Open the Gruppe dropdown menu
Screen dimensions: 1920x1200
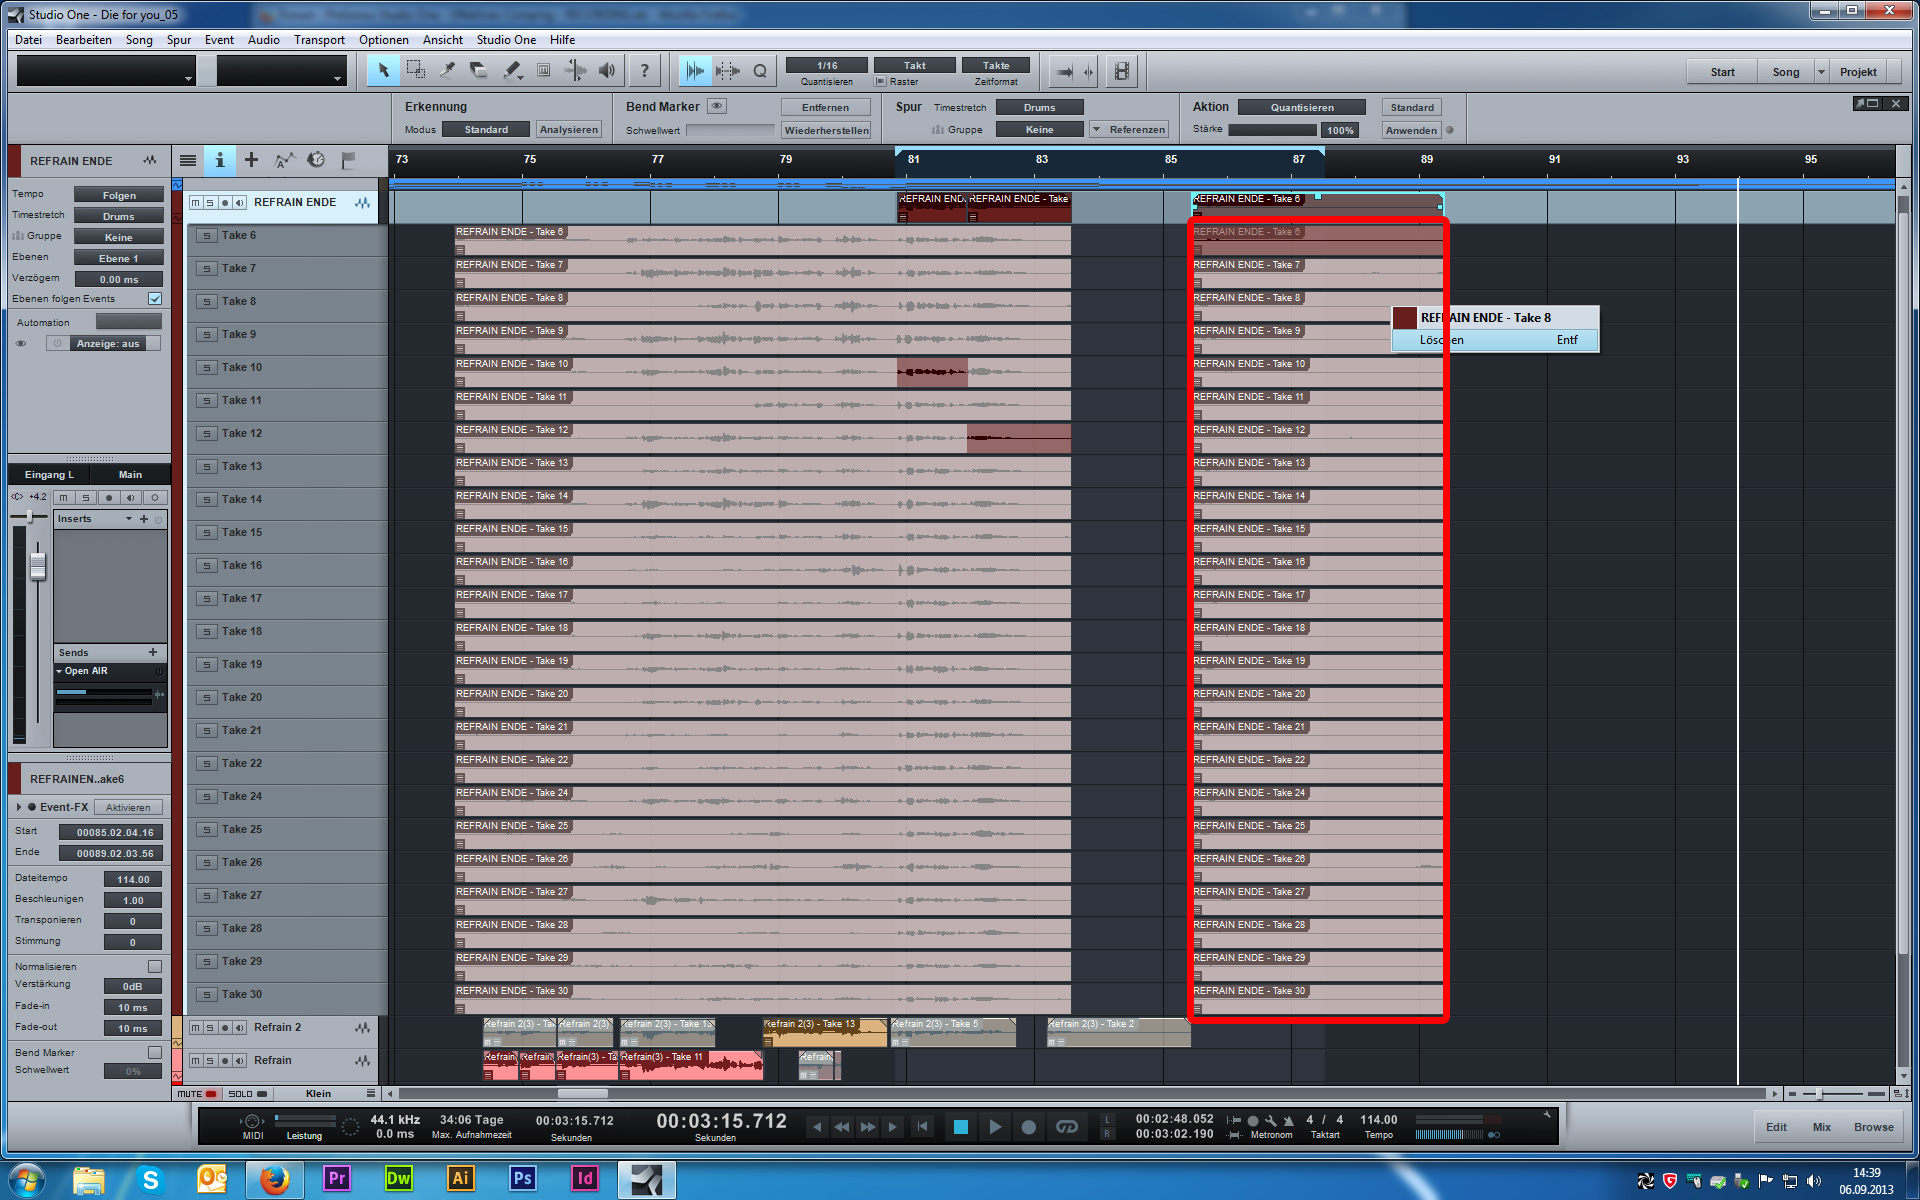pyautogui.click(x=117, y=238)
